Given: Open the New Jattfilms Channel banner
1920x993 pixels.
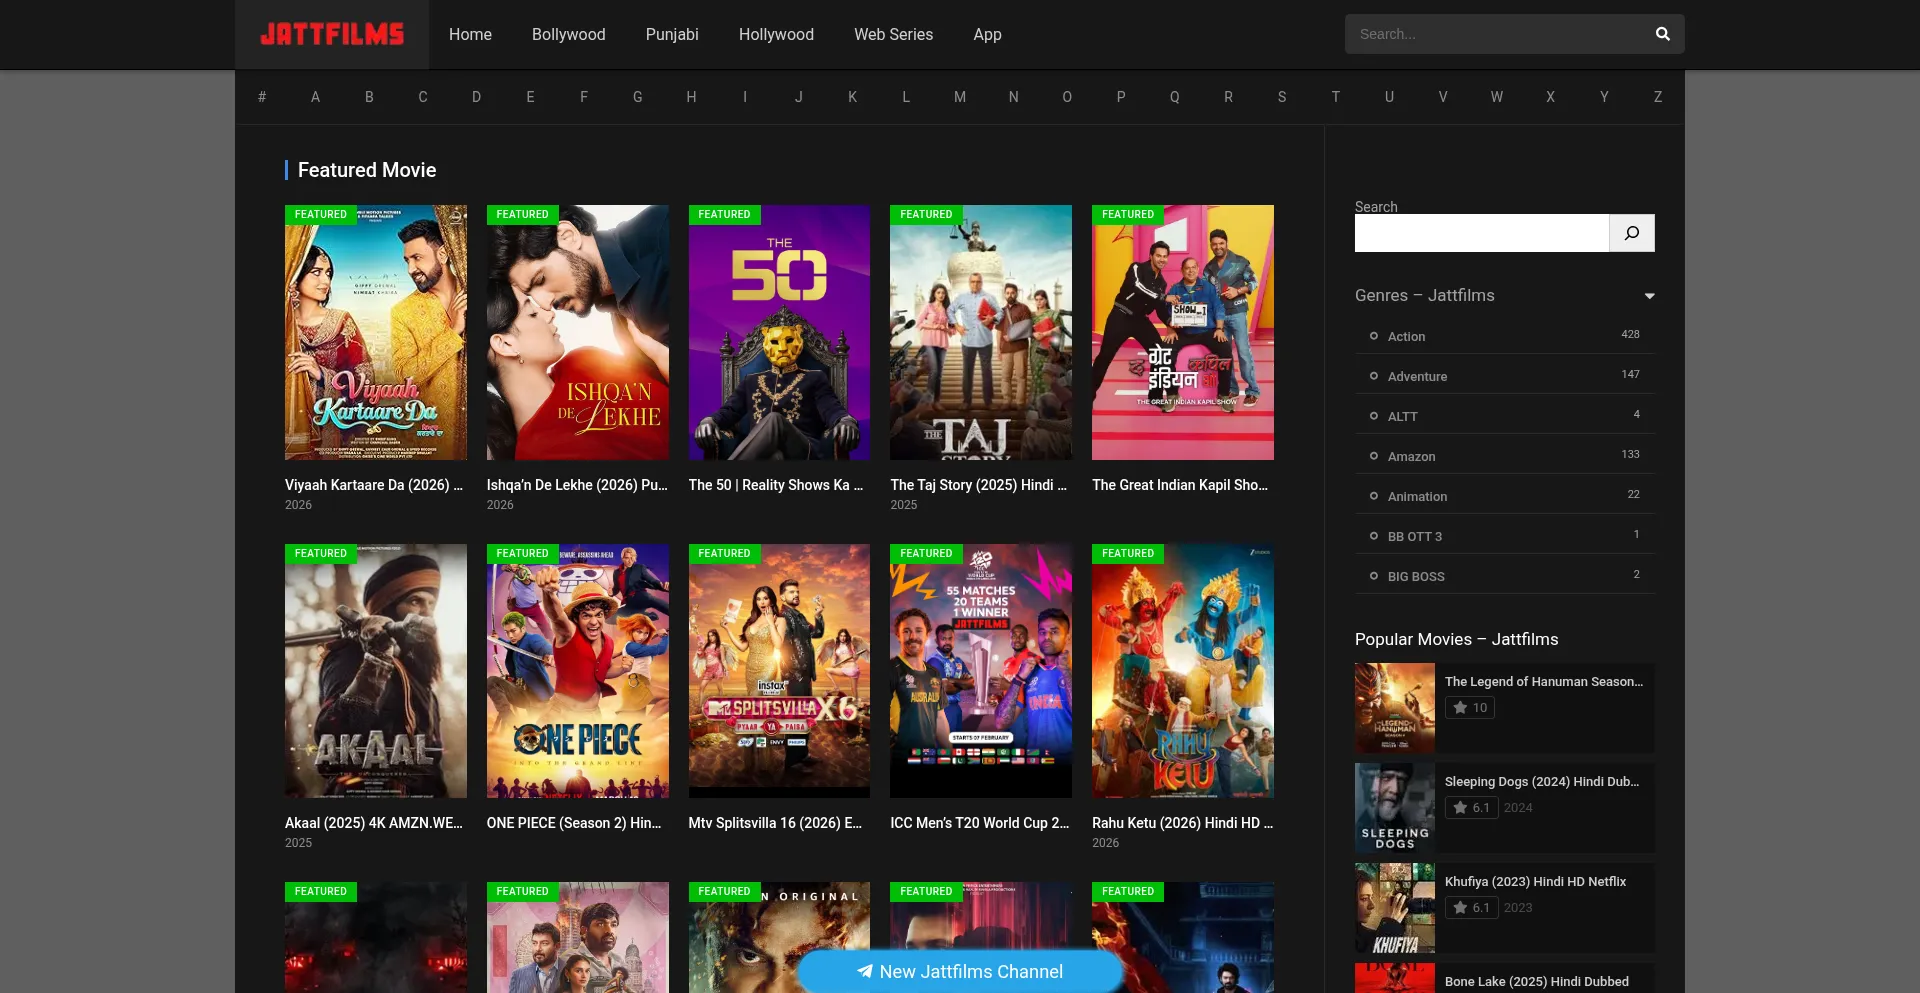Looking at the screenshot, I should [960, 971].
